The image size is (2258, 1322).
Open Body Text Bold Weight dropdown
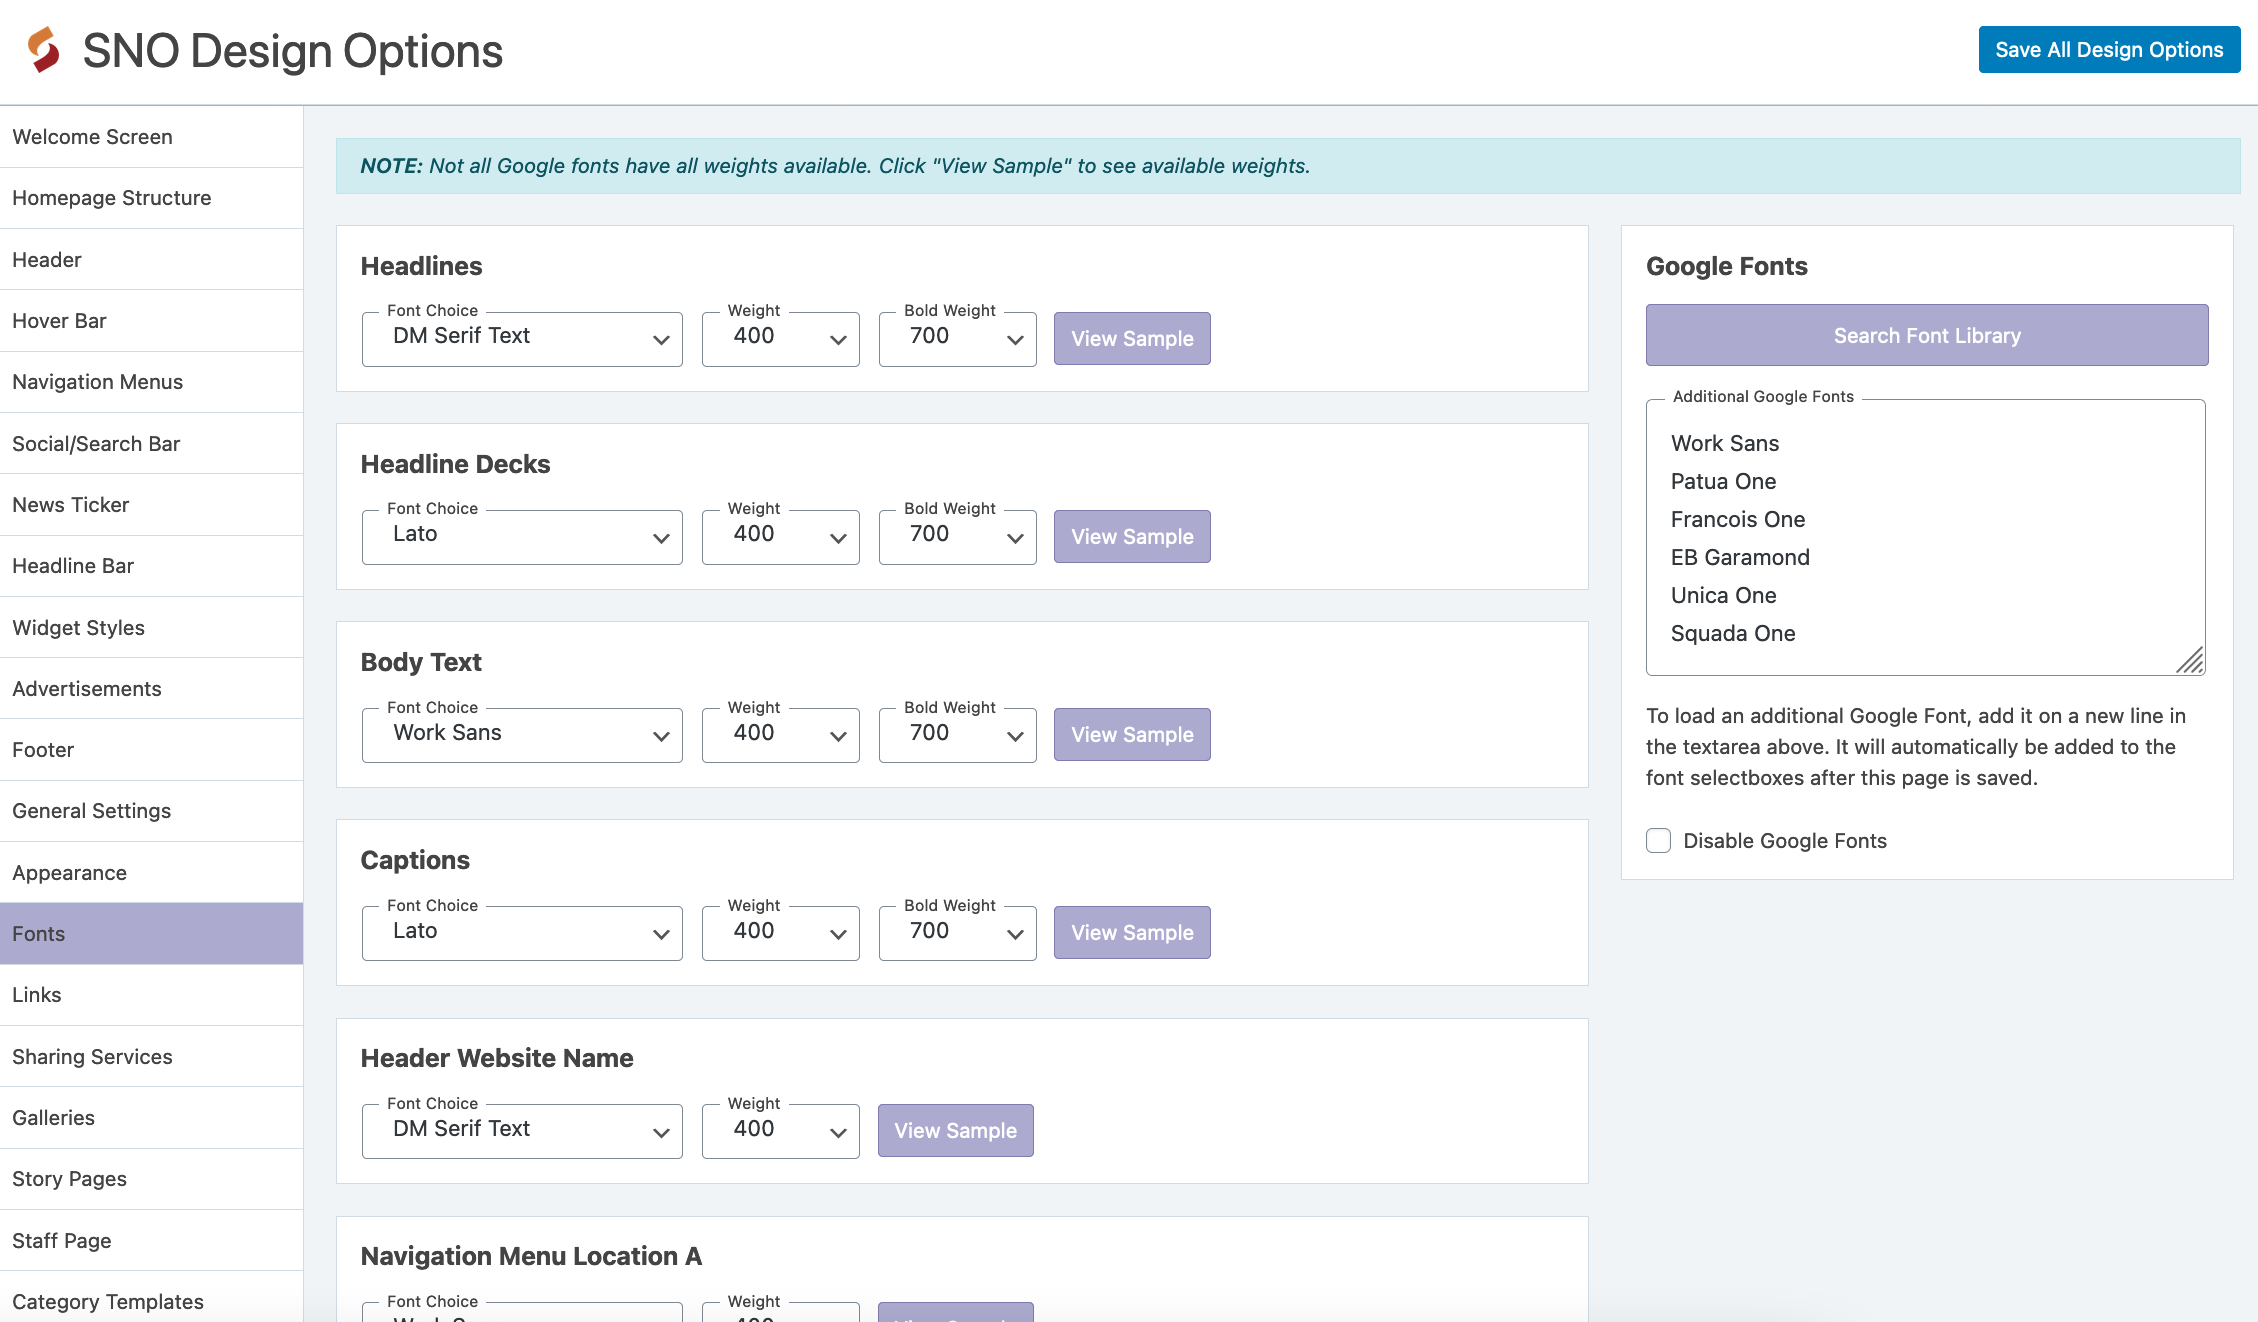pos(958,735)
